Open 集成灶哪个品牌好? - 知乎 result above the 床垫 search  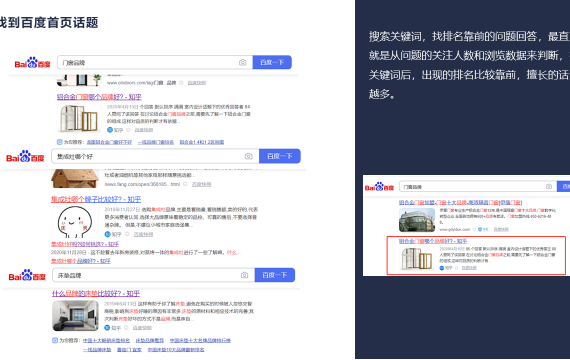(x=81, y=261)
